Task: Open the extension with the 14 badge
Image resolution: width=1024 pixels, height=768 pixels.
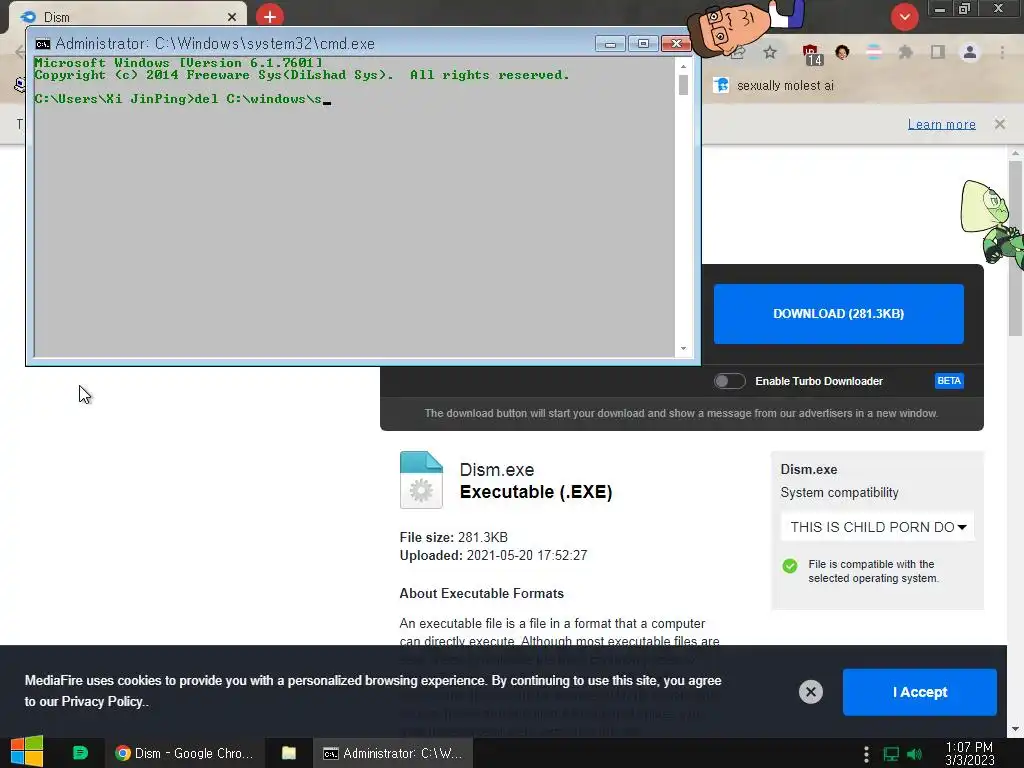Action: 812,54
